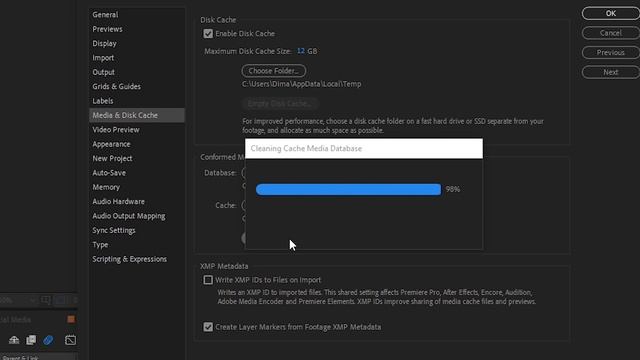Uncheck Create Layer Markers from Footage XMP Metadata

(208, 327)
